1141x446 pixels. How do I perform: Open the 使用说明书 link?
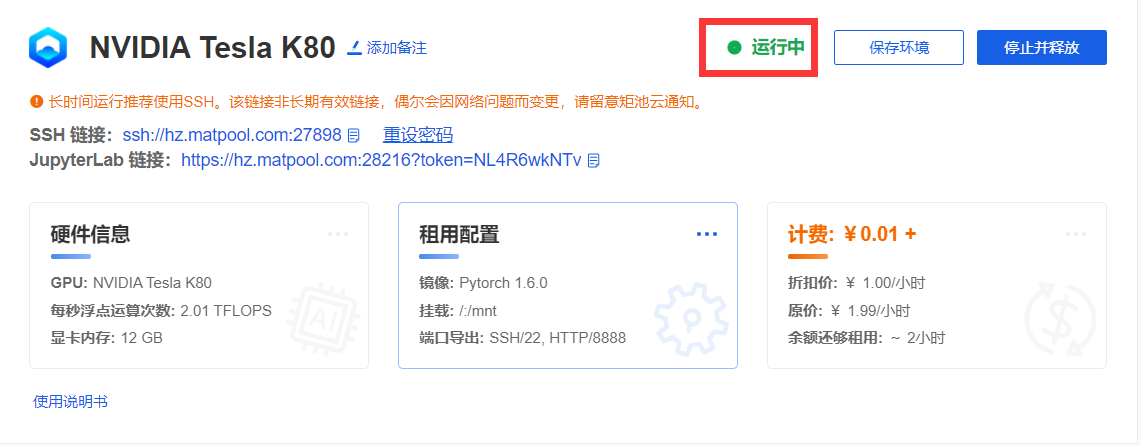[71, 401]
